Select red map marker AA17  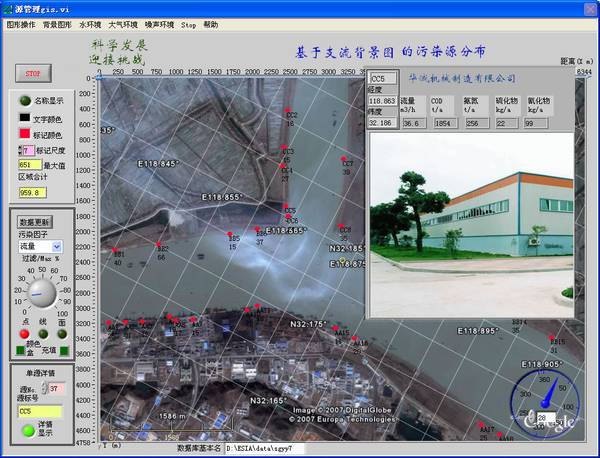(481, 424)
